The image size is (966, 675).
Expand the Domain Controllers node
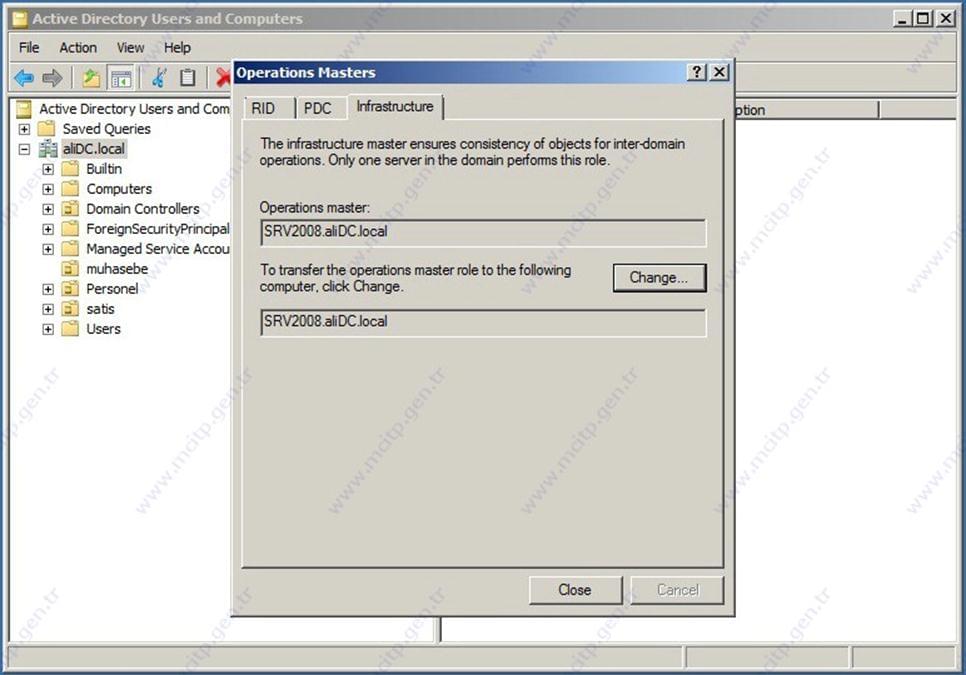coord(48,209)
